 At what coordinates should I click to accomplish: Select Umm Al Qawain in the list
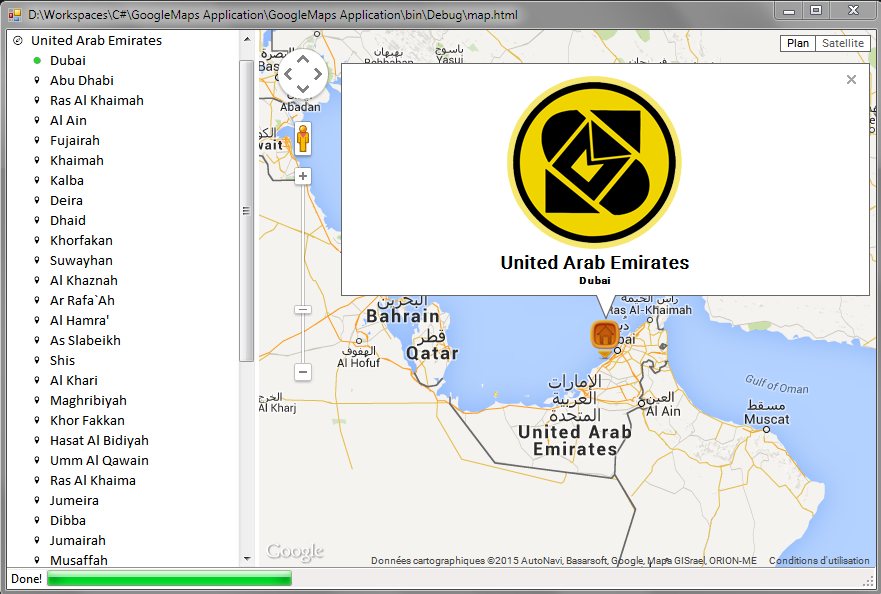click(x=99, y=460)
